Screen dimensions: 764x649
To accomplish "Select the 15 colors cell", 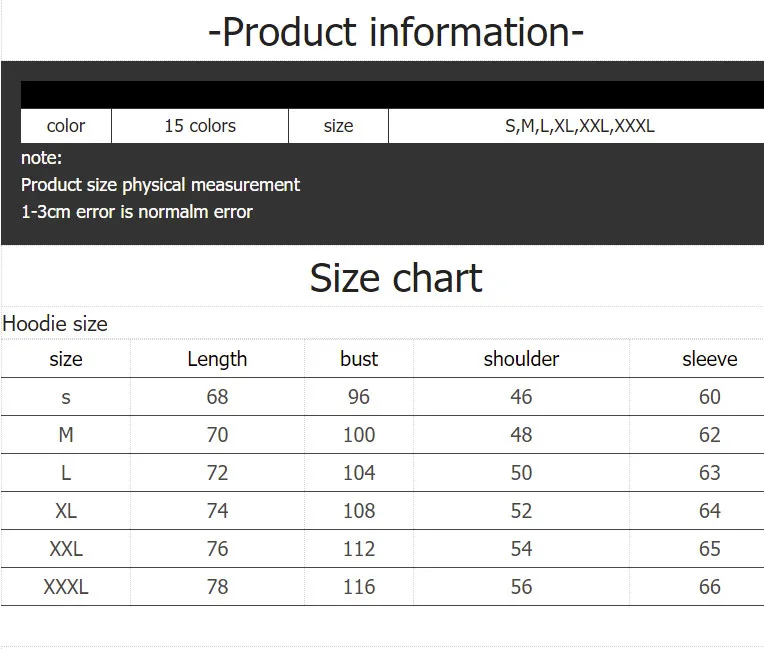I will pos(200,126).
